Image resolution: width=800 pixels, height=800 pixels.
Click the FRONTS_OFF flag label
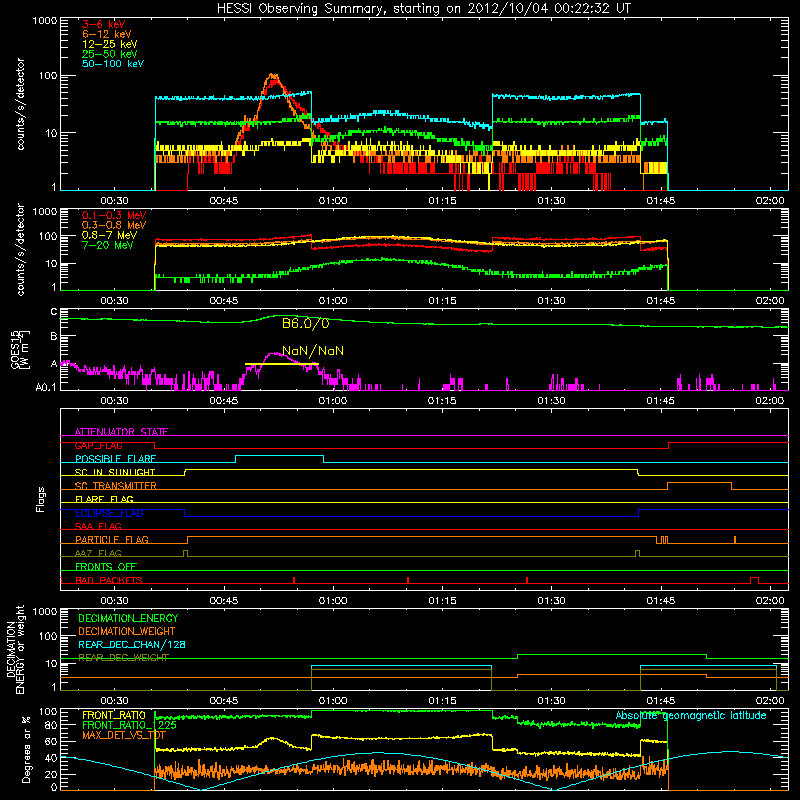click(x=106, y=567)
